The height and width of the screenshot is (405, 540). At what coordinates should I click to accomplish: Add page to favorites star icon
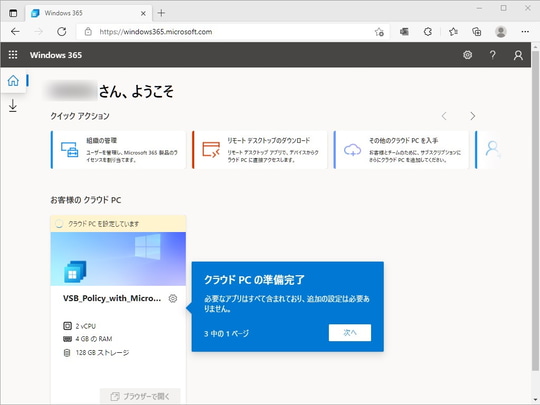coord(379,32)
